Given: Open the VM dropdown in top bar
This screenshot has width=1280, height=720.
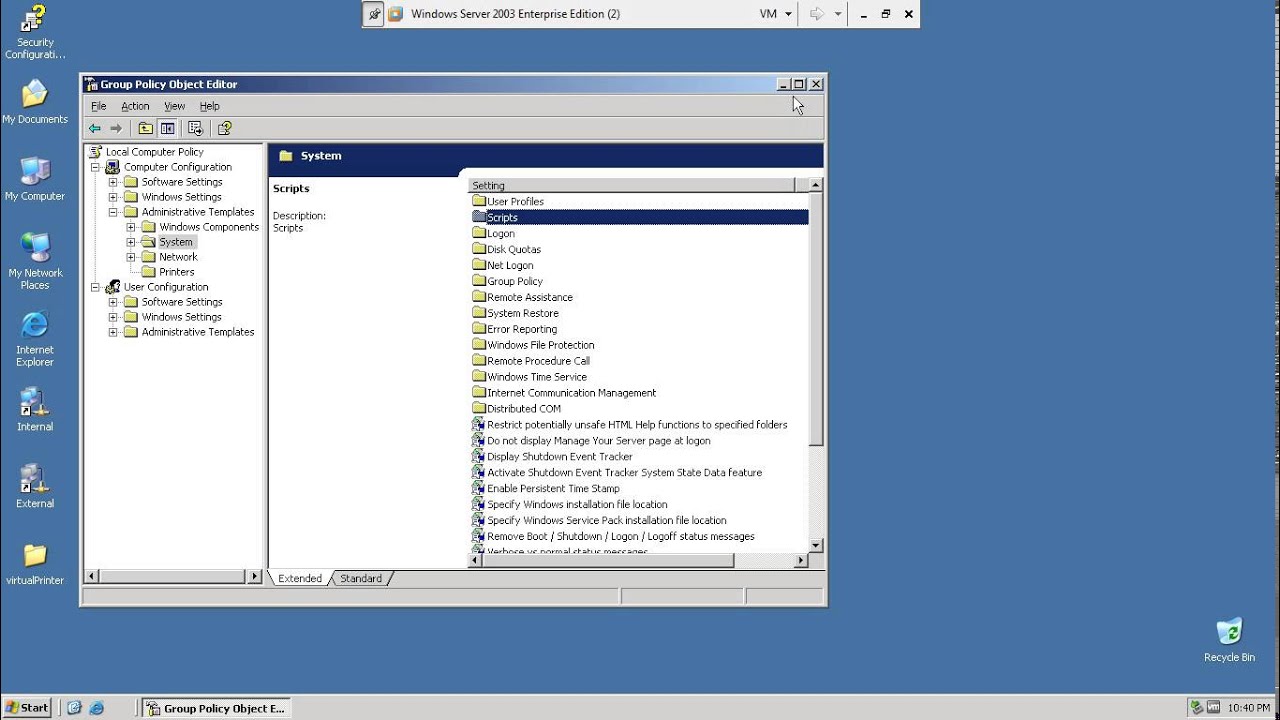Looking at the screenshot, I should point(776,14).
